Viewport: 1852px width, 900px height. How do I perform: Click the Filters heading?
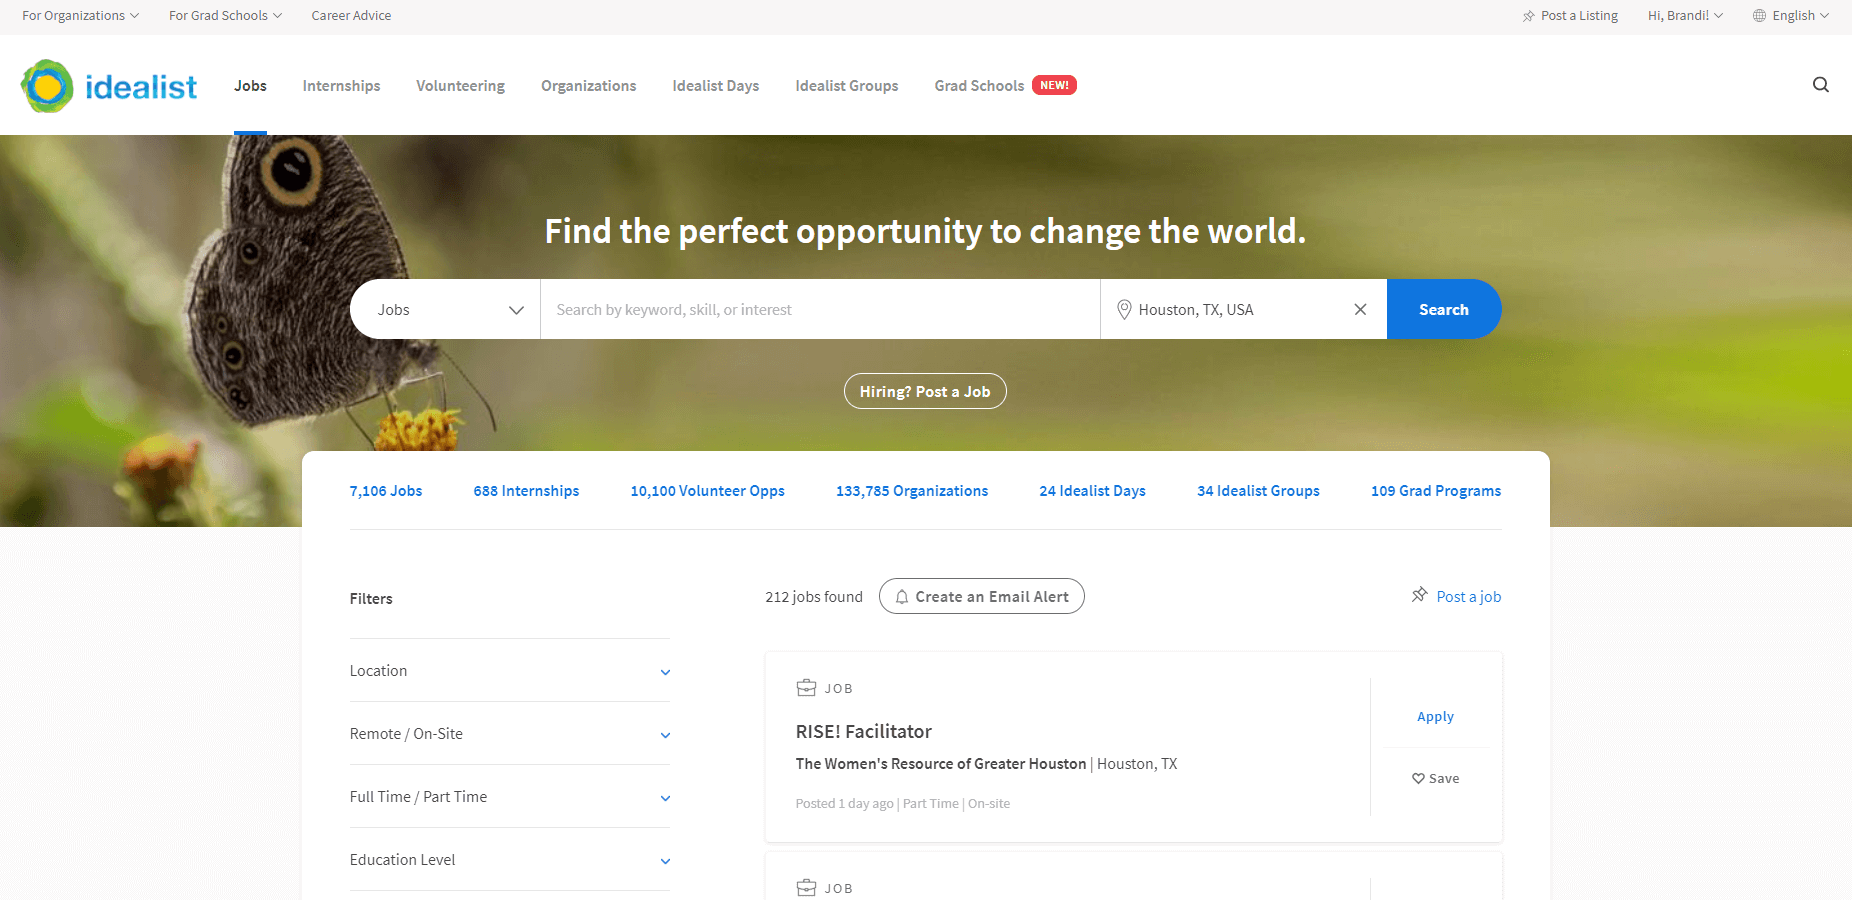[371, 599]
